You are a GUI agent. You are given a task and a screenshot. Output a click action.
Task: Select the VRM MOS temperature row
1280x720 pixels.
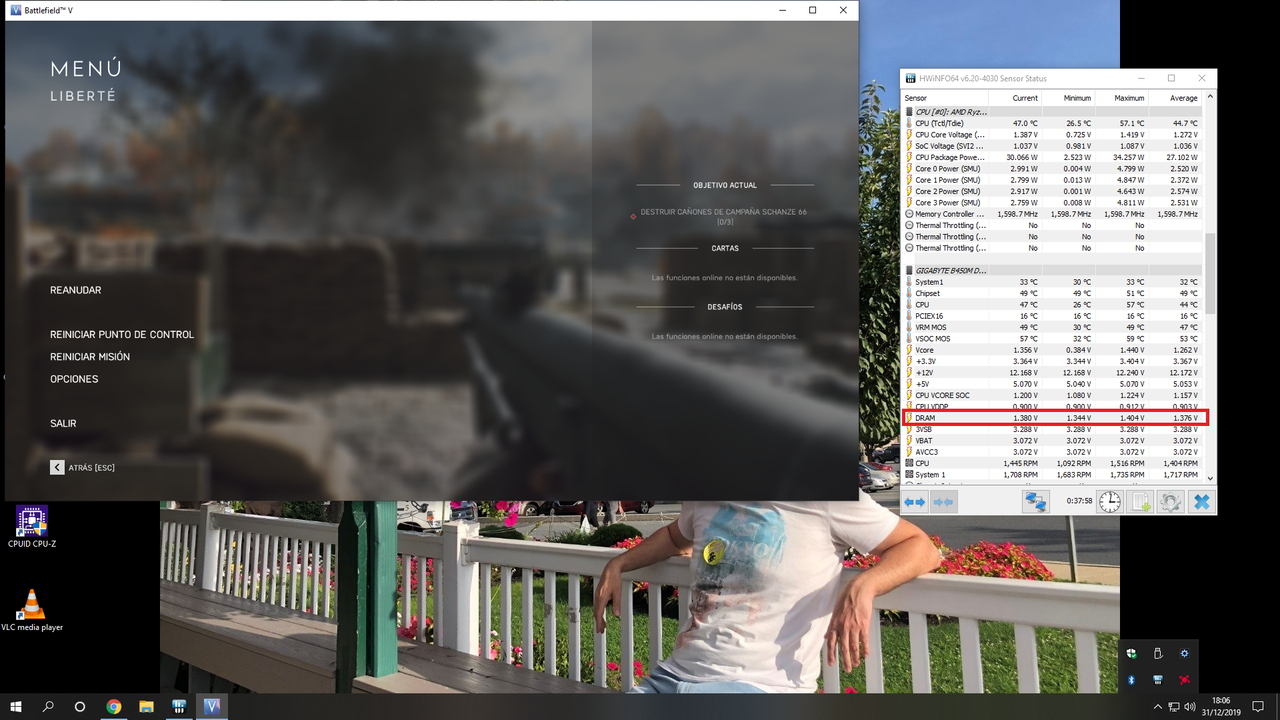point(1052,327)
